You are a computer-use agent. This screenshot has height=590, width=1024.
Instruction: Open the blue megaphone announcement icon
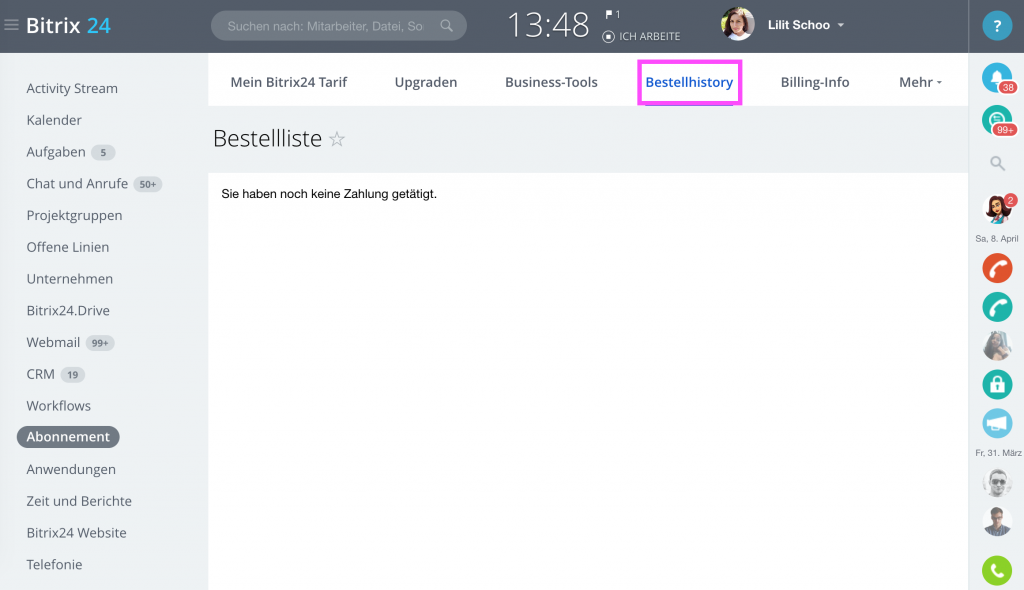[x=997, y=423]
